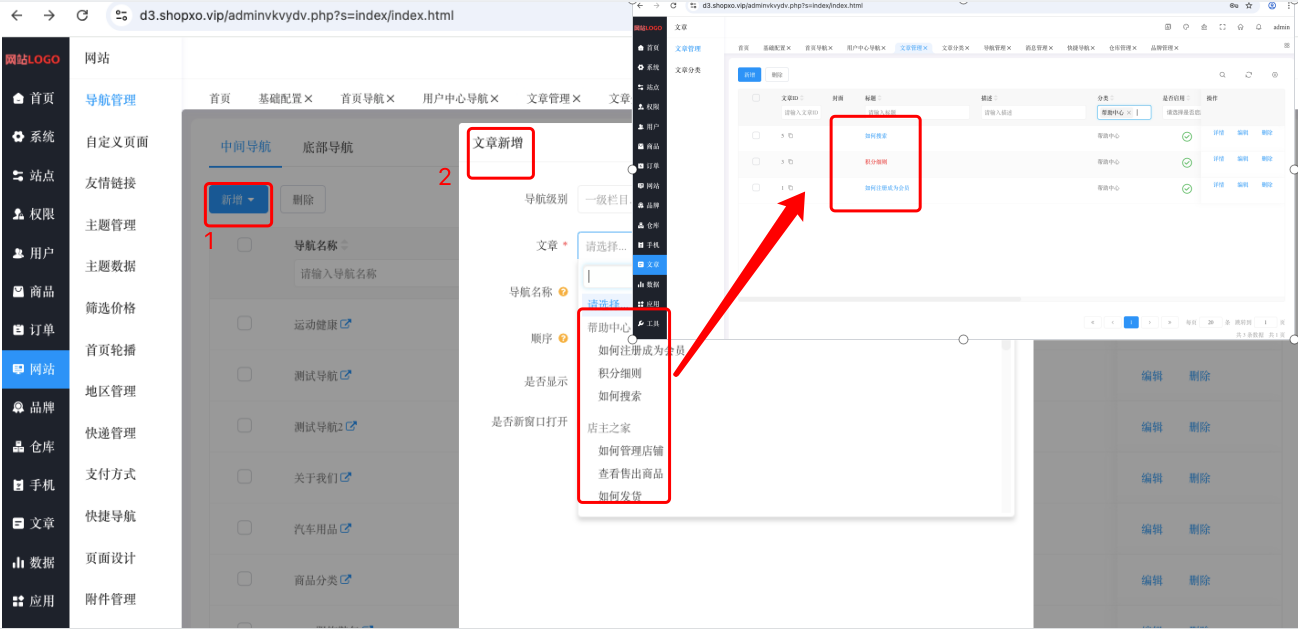Open the external link icon beside 测试导航2
This screenshot has height=629, width=1298.
[350, 427]
